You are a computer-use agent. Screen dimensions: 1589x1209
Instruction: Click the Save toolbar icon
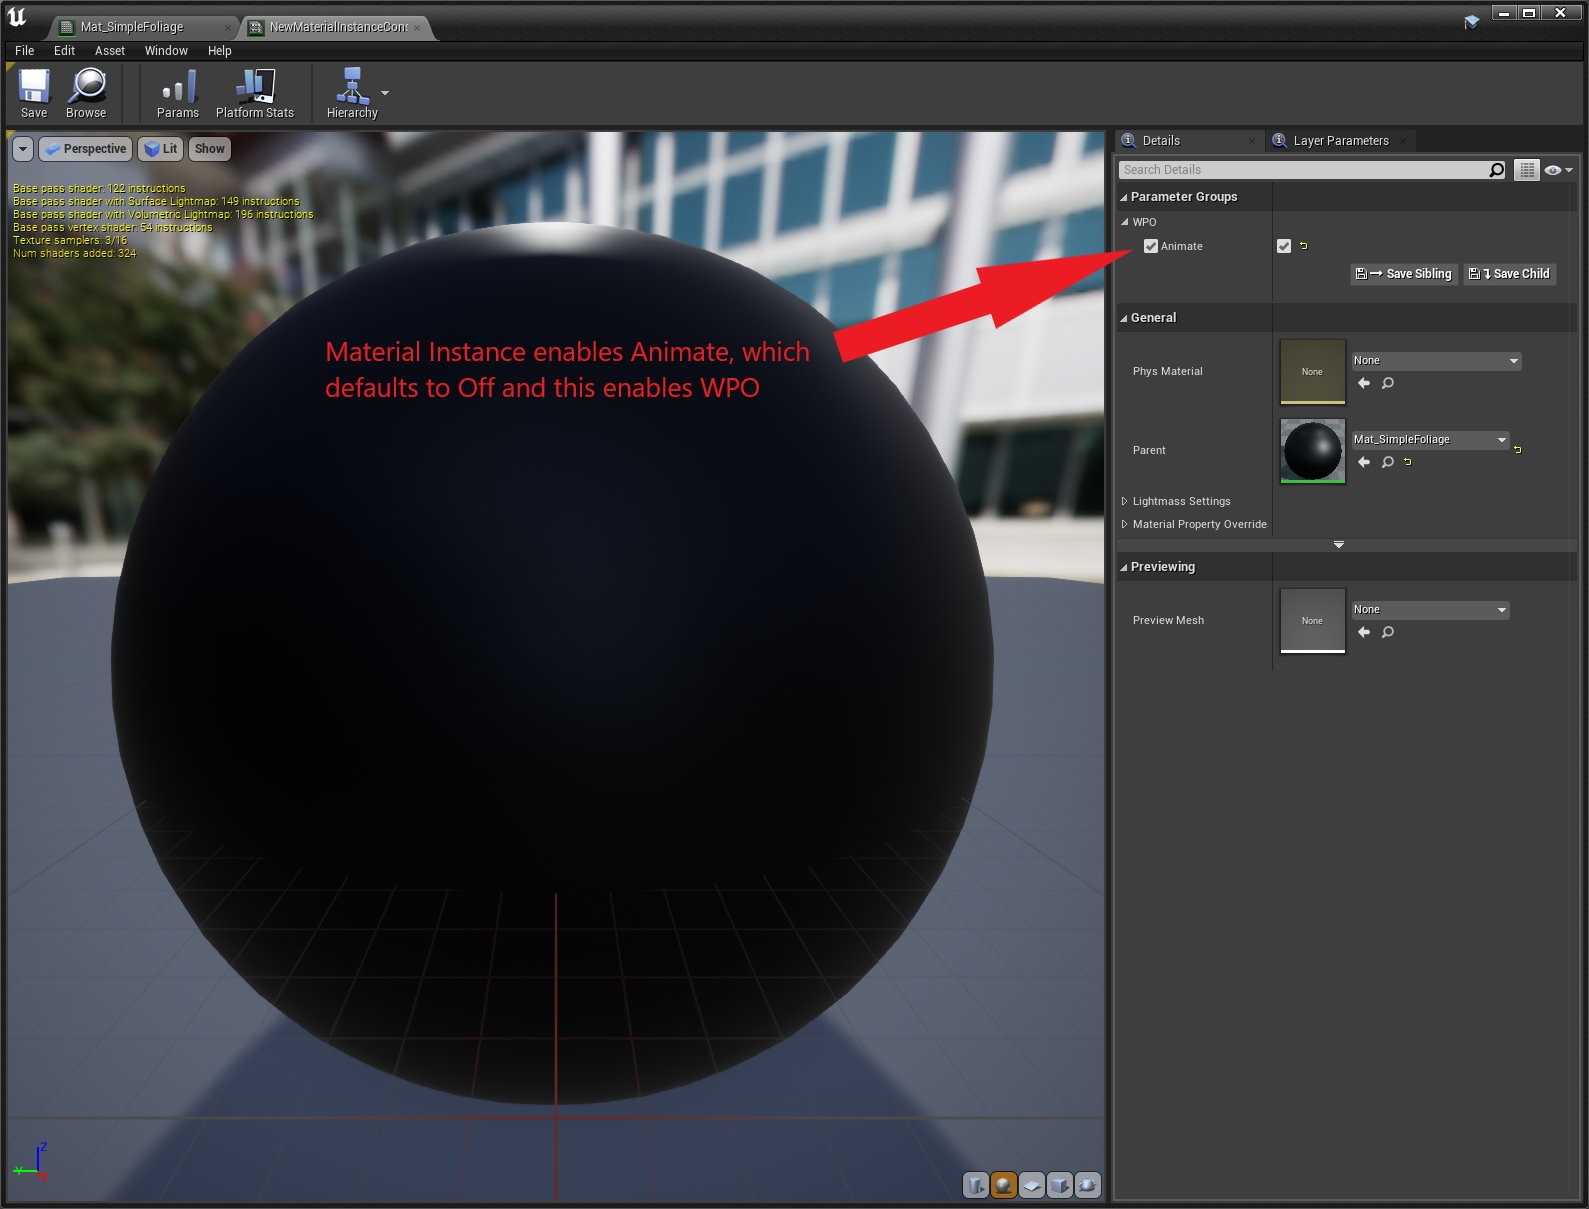click(x=34, y=93)
